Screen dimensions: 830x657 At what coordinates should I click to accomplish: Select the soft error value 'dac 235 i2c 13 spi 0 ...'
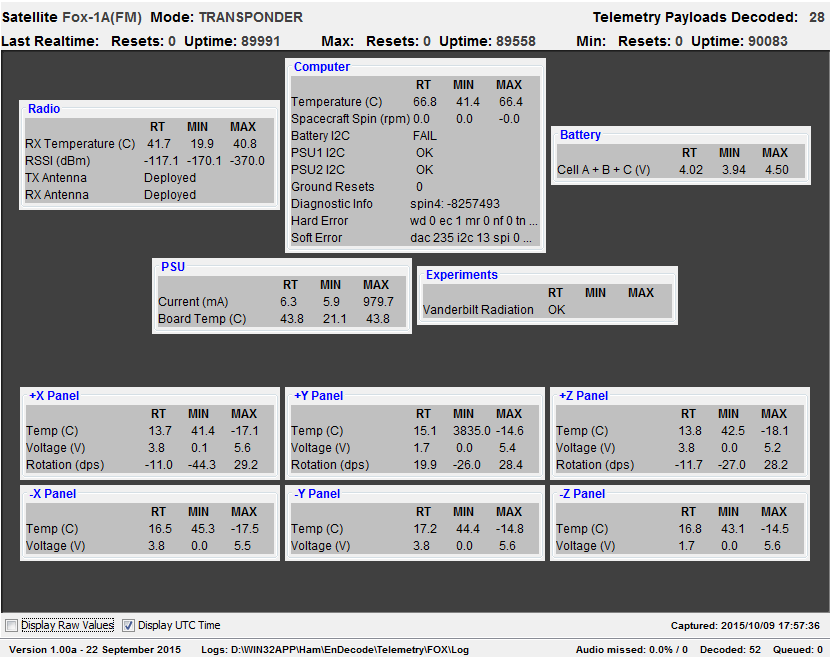(471, 238)
